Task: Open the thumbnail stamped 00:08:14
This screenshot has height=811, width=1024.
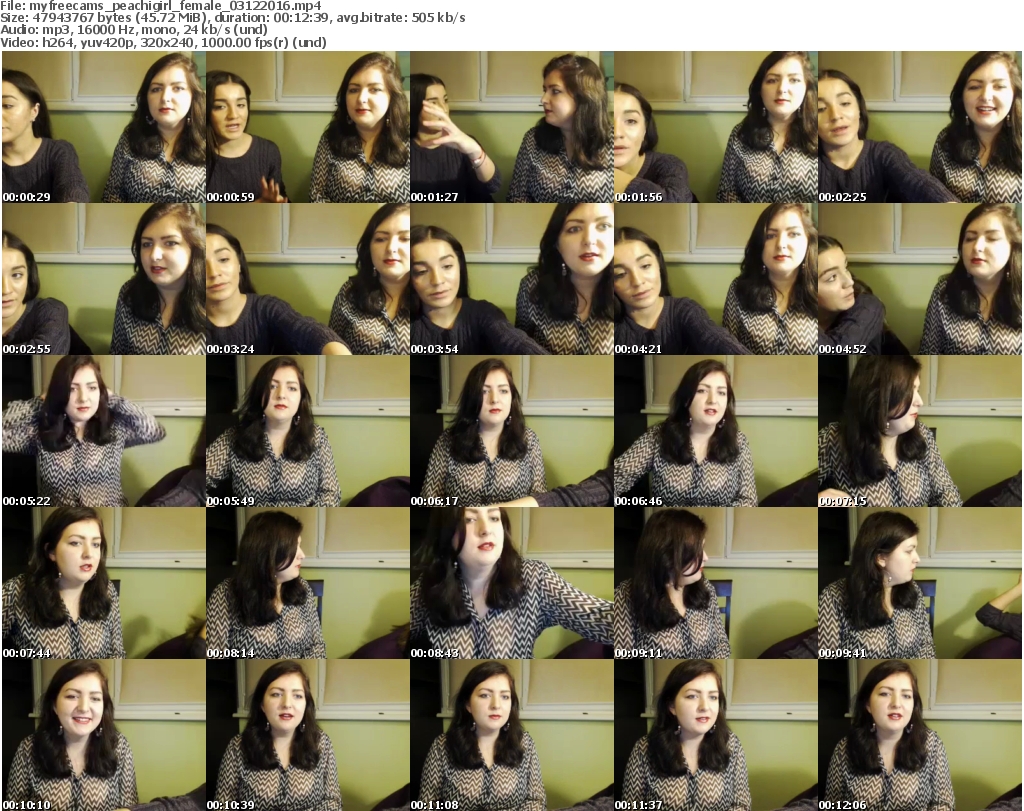Action: (308, 583)
